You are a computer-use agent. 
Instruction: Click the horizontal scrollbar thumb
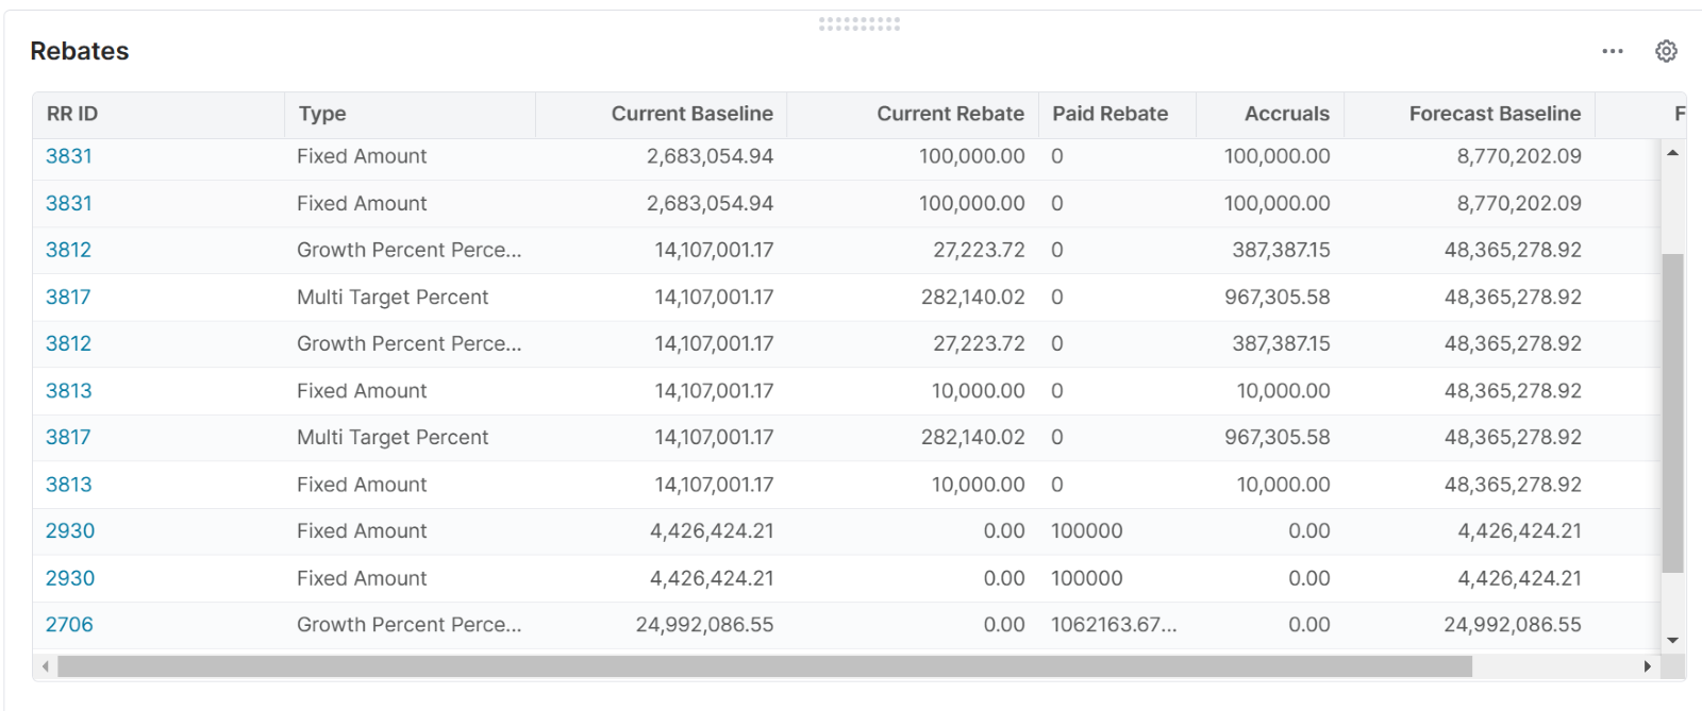(x=764, y=666)
